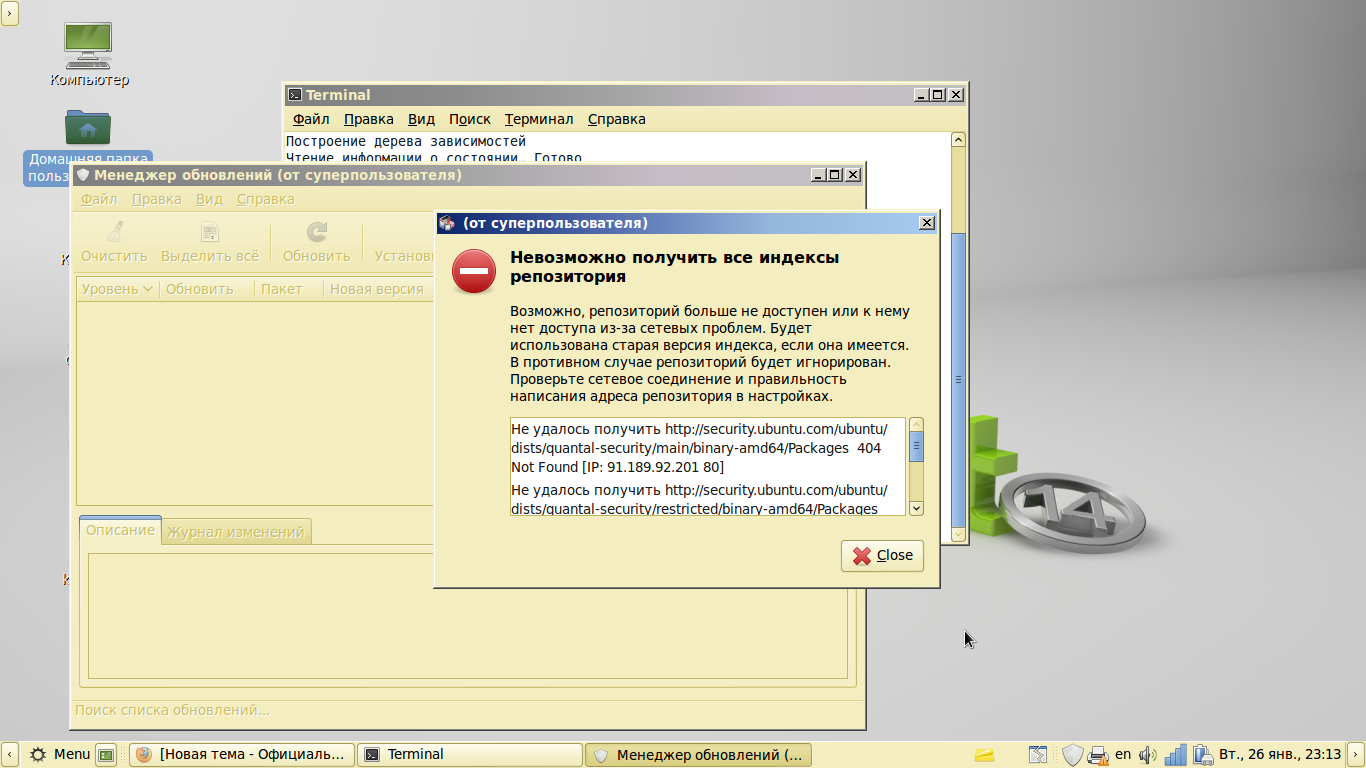Screen dimensions: 1366x768
Task: Switch to Firefox window in the taskbar
Action: (243, 754)
